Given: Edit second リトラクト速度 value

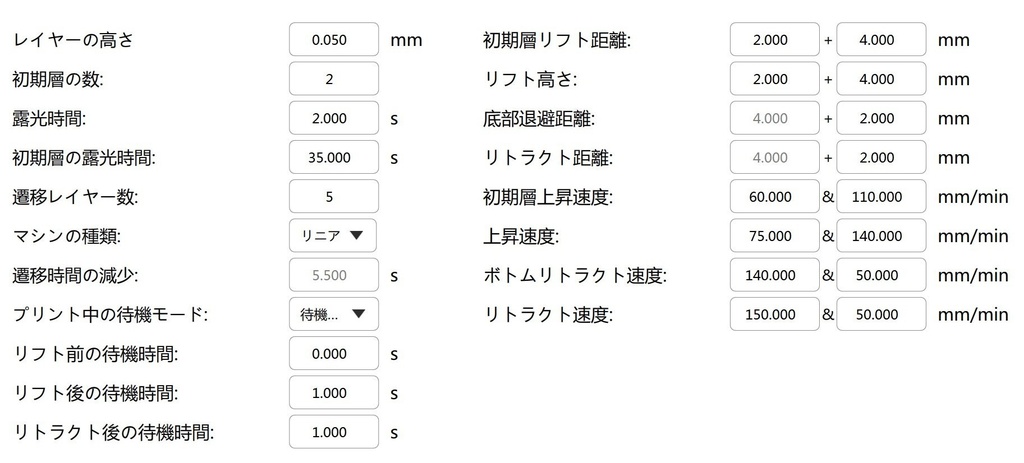Looking at the screenshot, I should pyautogui.click(x=881, y=314).
